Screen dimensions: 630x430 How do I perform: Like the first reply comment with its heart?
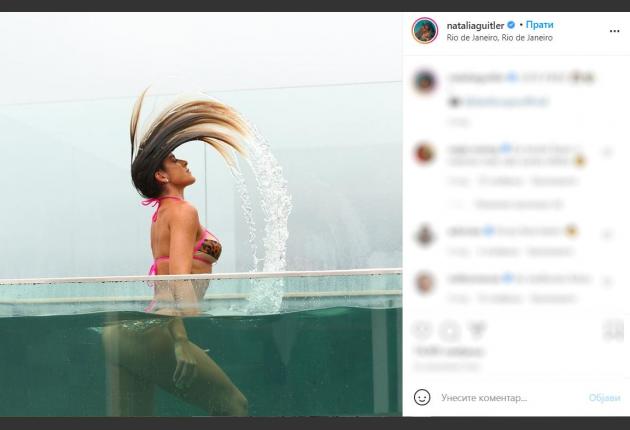607,154
